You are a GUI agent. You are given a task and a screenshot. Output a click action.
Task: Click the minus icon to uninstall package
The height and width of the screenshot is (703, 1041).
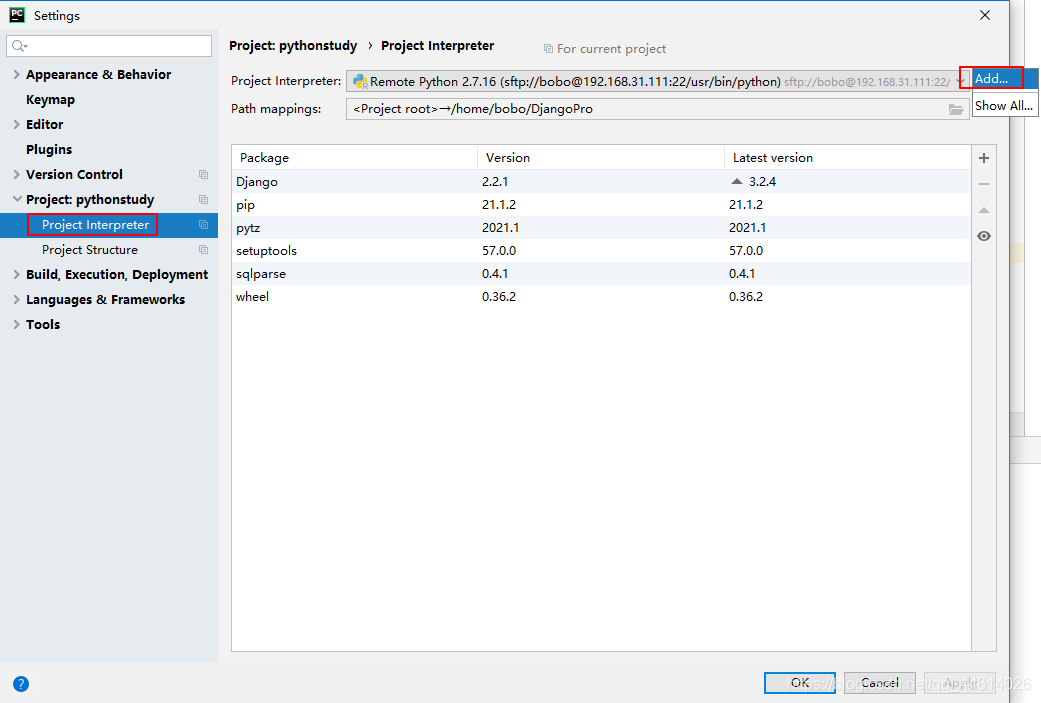984,184
